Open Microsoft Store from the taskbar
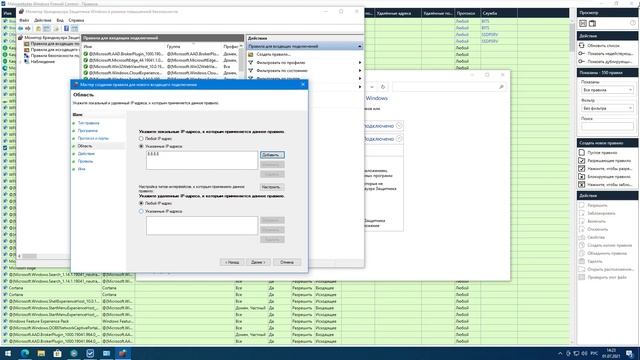The height and width of the screenshot is (360, 640). click(x=58, y=353)
